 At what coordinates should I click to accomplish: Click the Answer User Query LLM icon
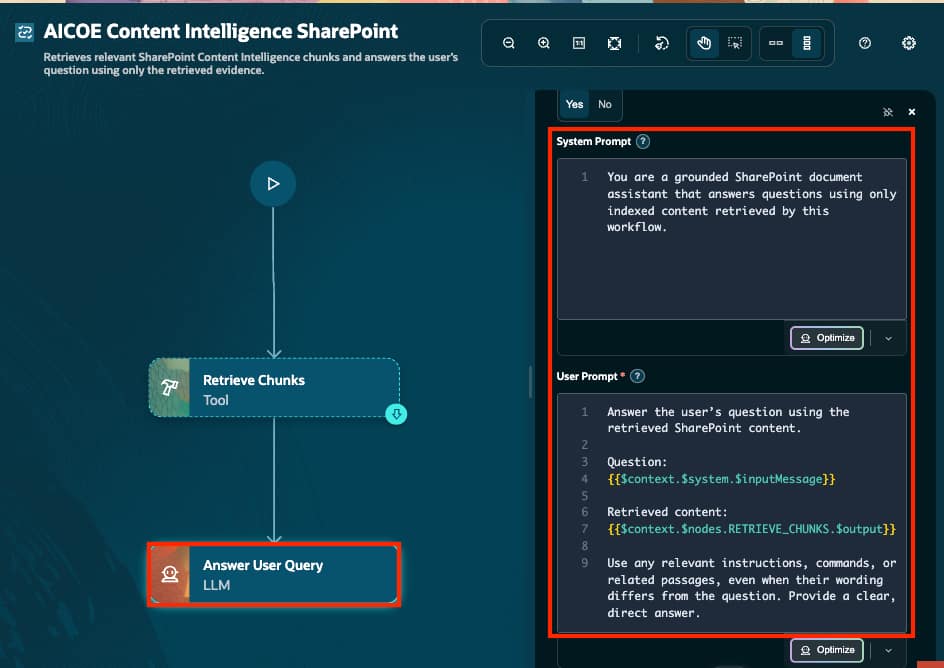pyautogui.click(x=170, y=574)
